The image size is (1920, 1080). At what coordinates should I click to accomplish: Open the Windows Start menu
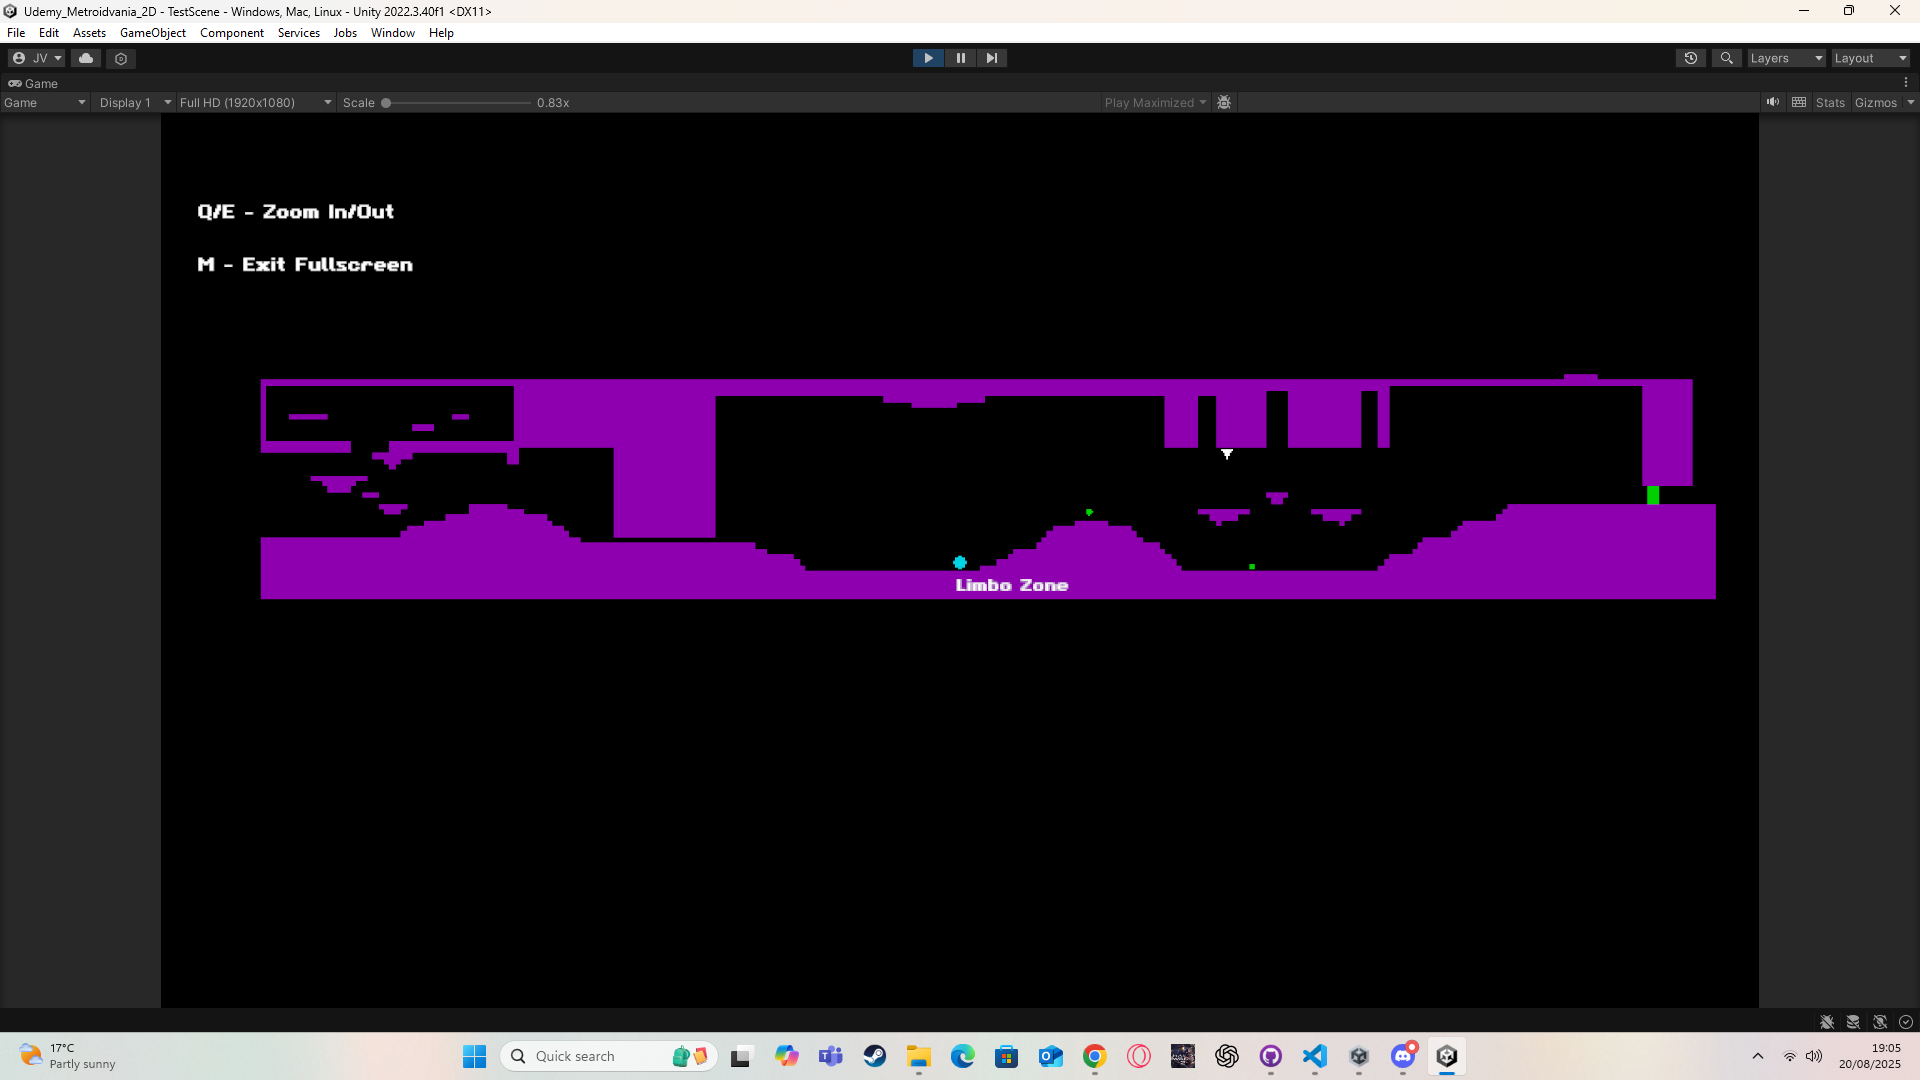coord(474,1056)
